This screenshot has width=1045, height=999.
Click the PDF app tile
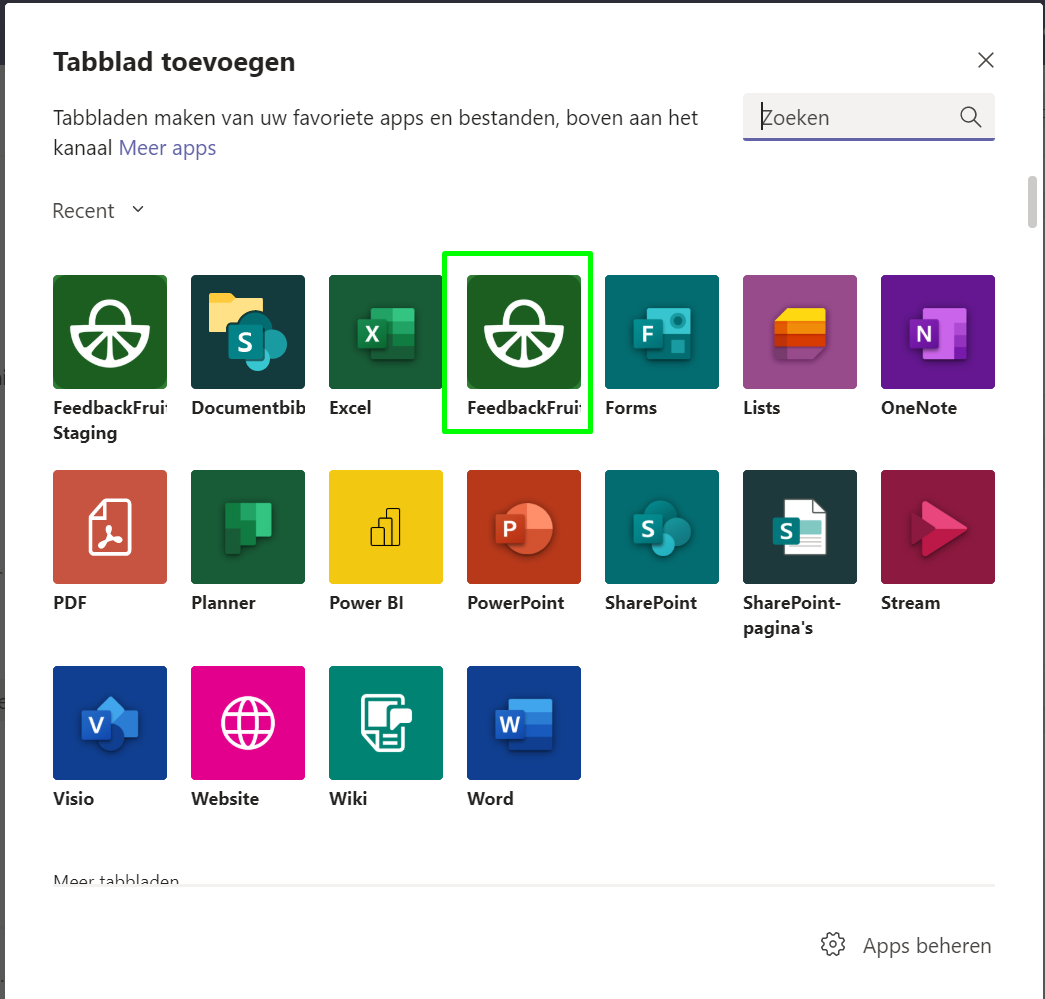110,527
